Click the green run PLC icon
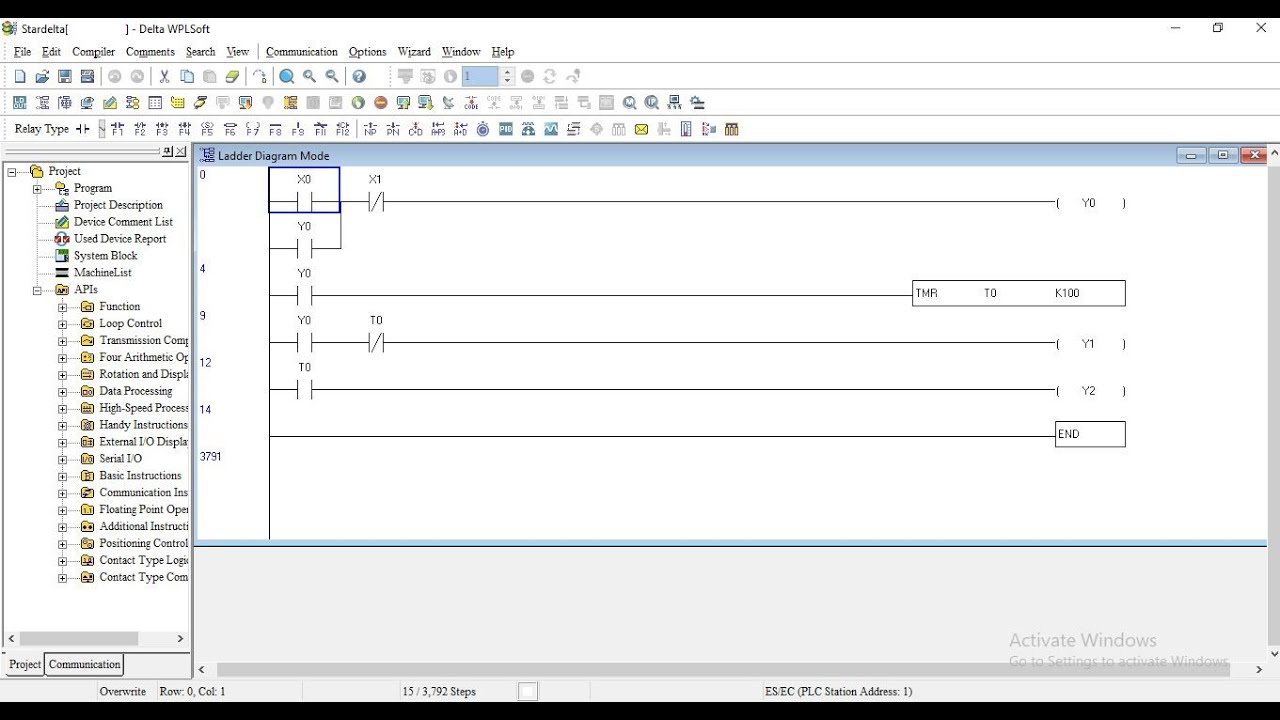Screen dimensions: 1280x720 point(358,102)
